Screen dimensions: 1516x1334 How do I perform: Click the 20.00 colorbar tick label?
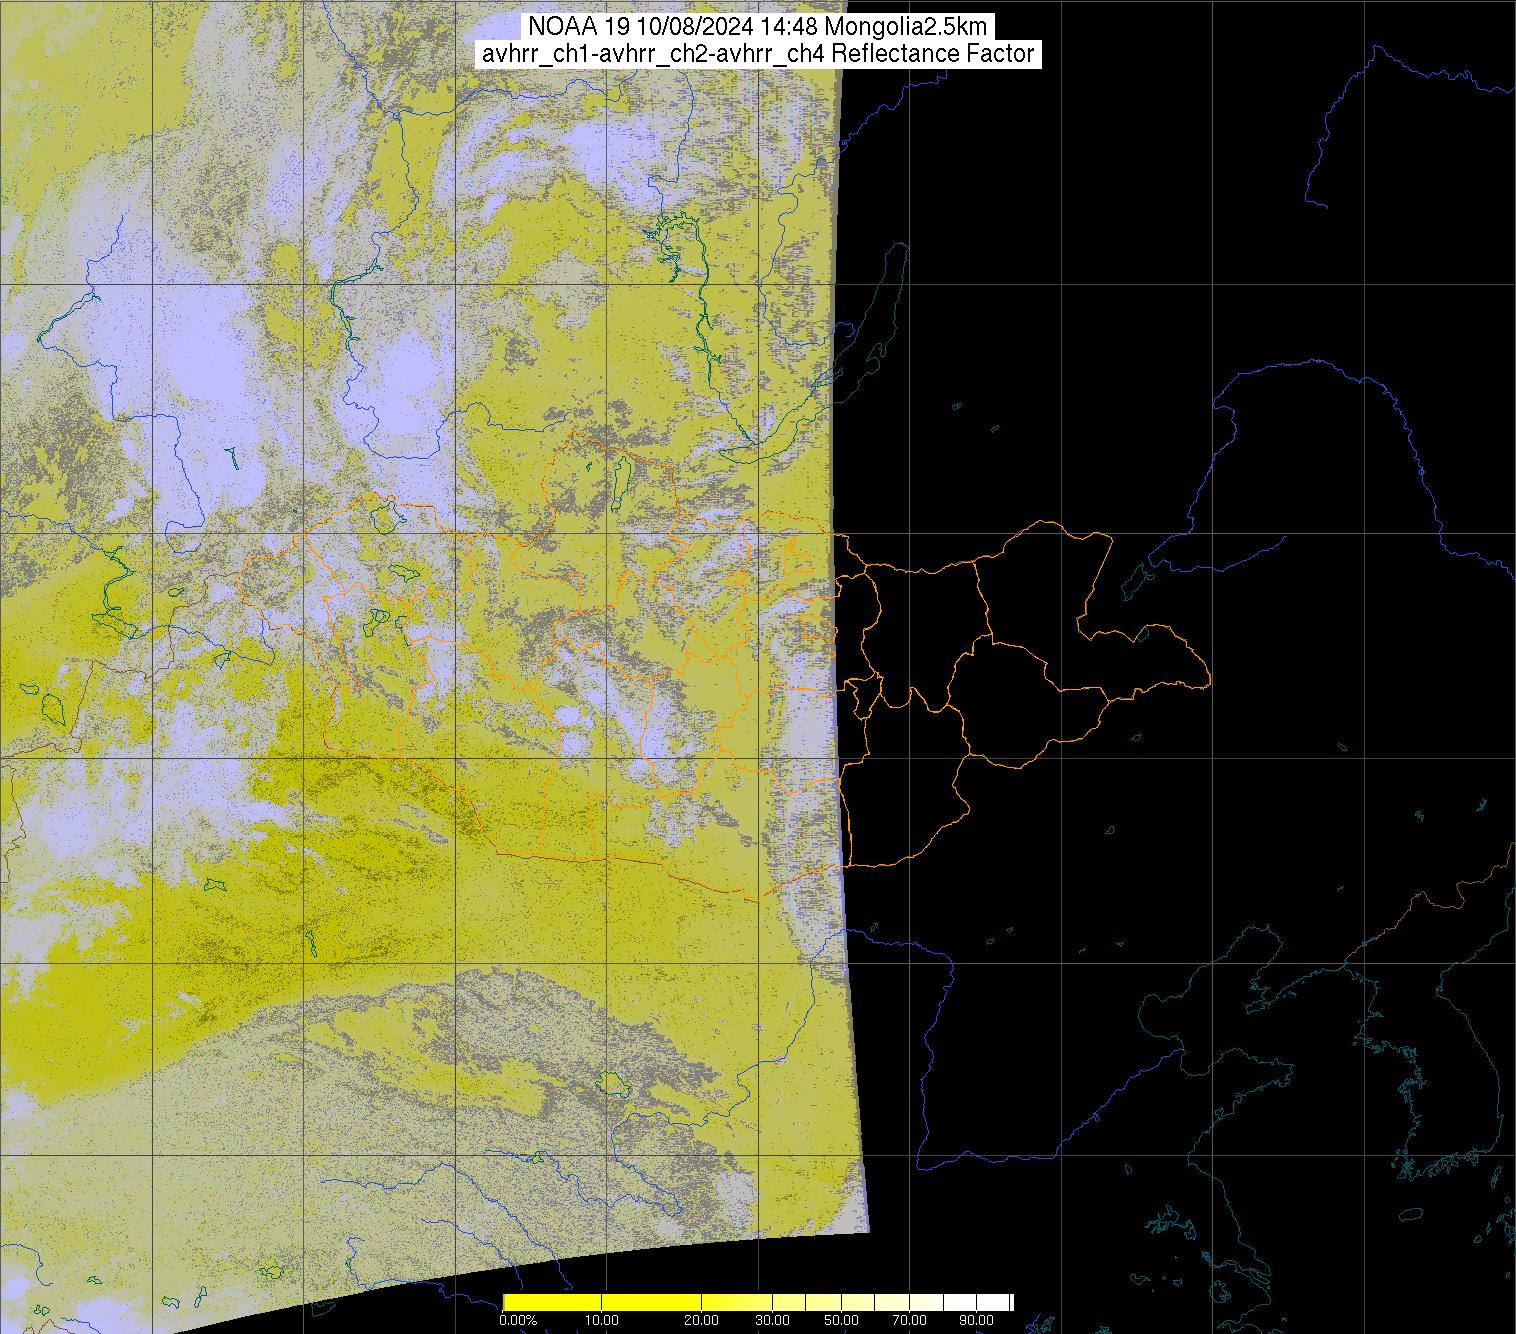(x=701, y=1321)
